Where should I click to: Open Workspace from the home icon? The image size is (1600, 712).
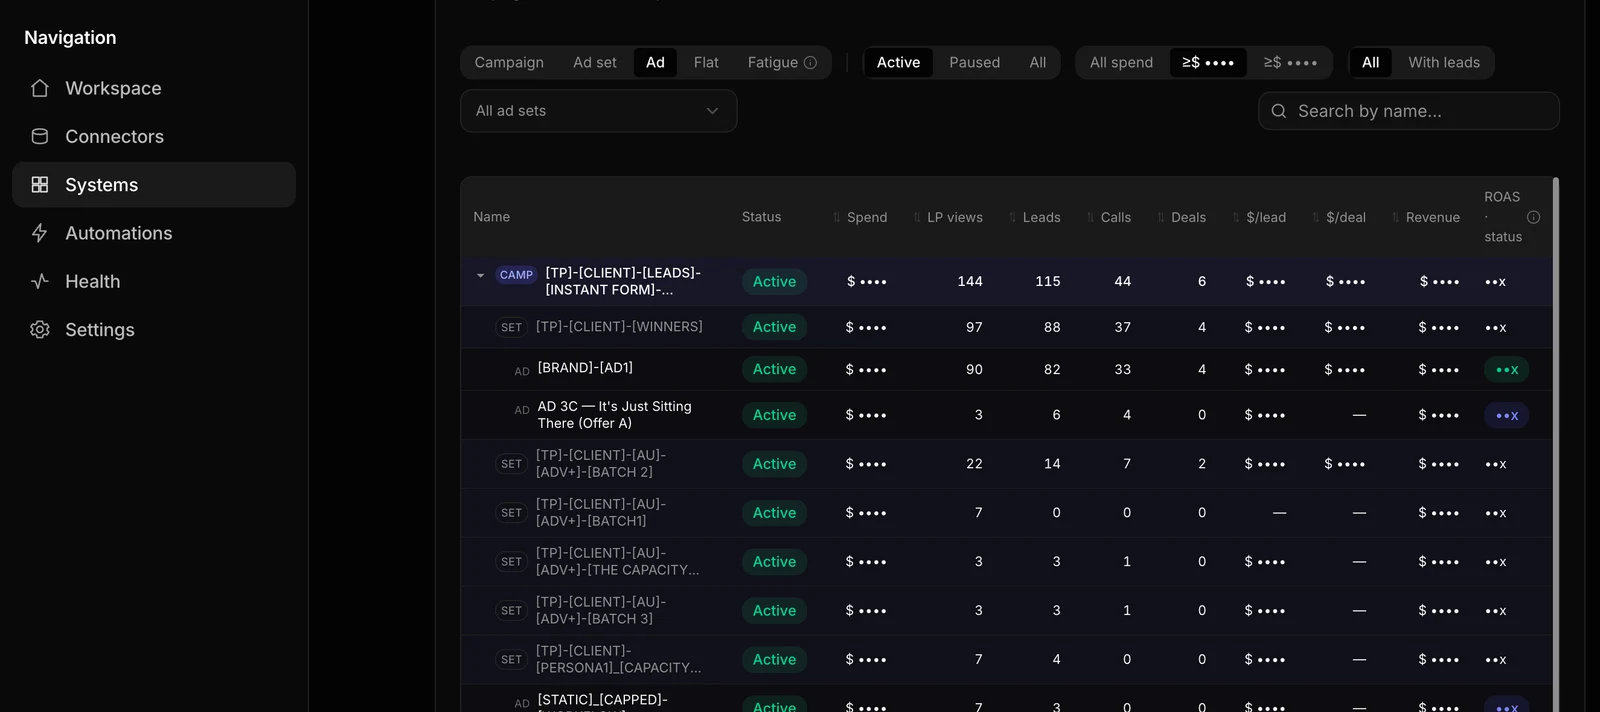point(40,88)
